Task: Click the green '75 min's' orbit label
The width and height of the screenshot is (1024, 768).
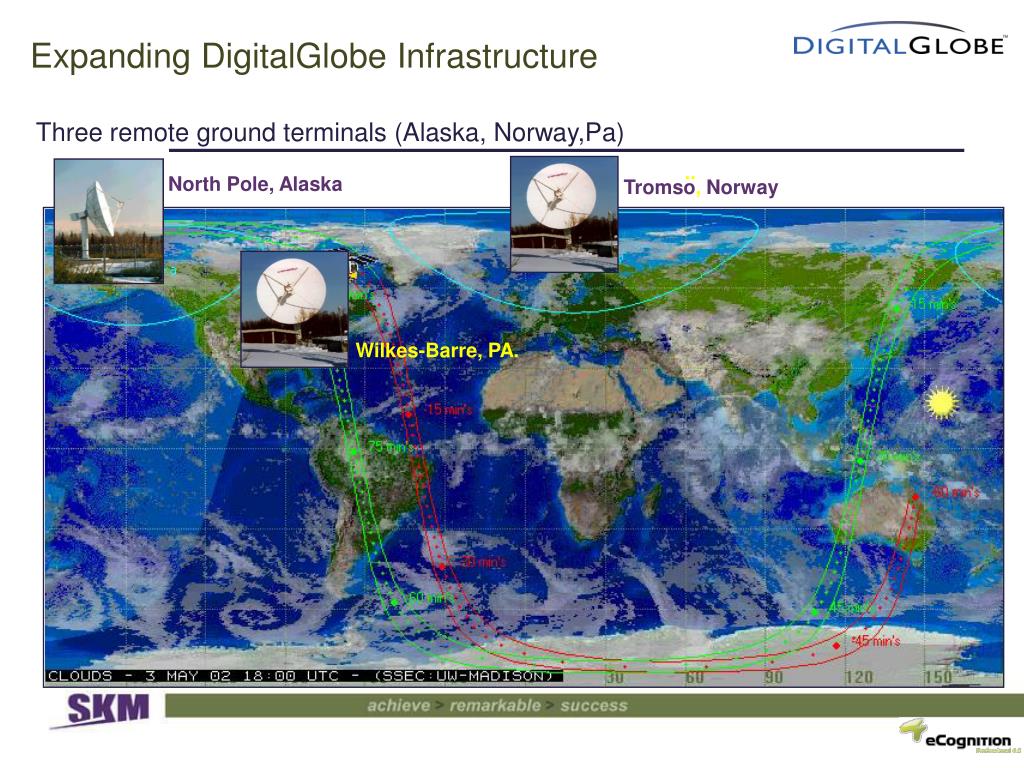Action: [x=391, y=447]
